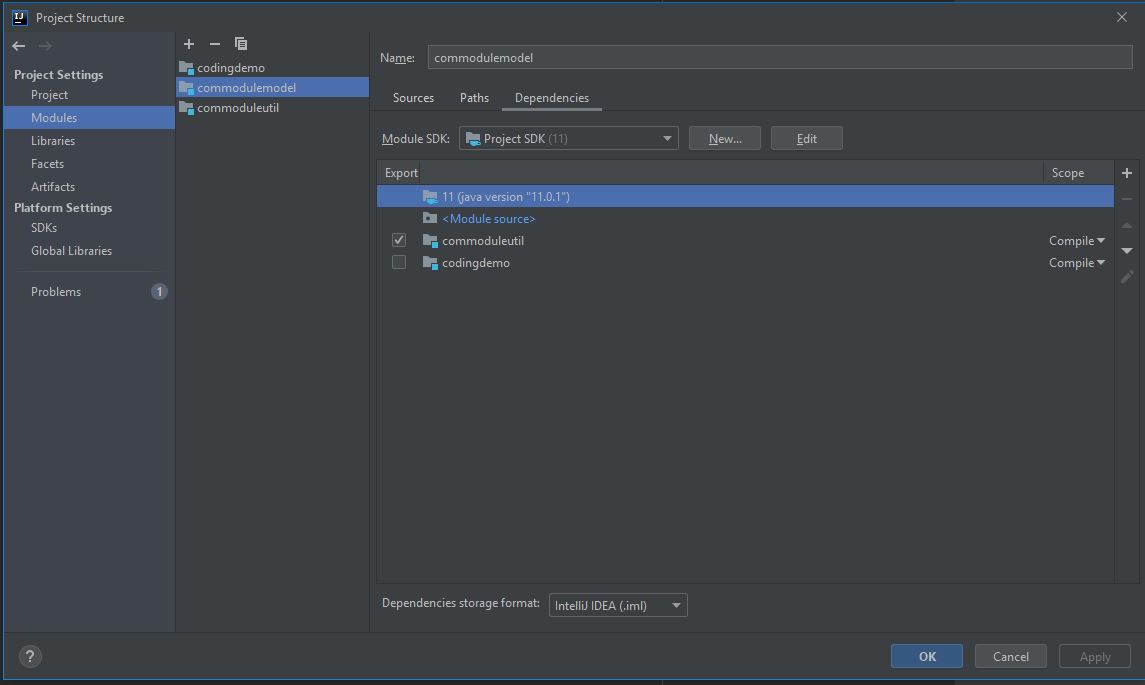Open Module SDK dropdown
1145x685 pixels.
[568, 138]
